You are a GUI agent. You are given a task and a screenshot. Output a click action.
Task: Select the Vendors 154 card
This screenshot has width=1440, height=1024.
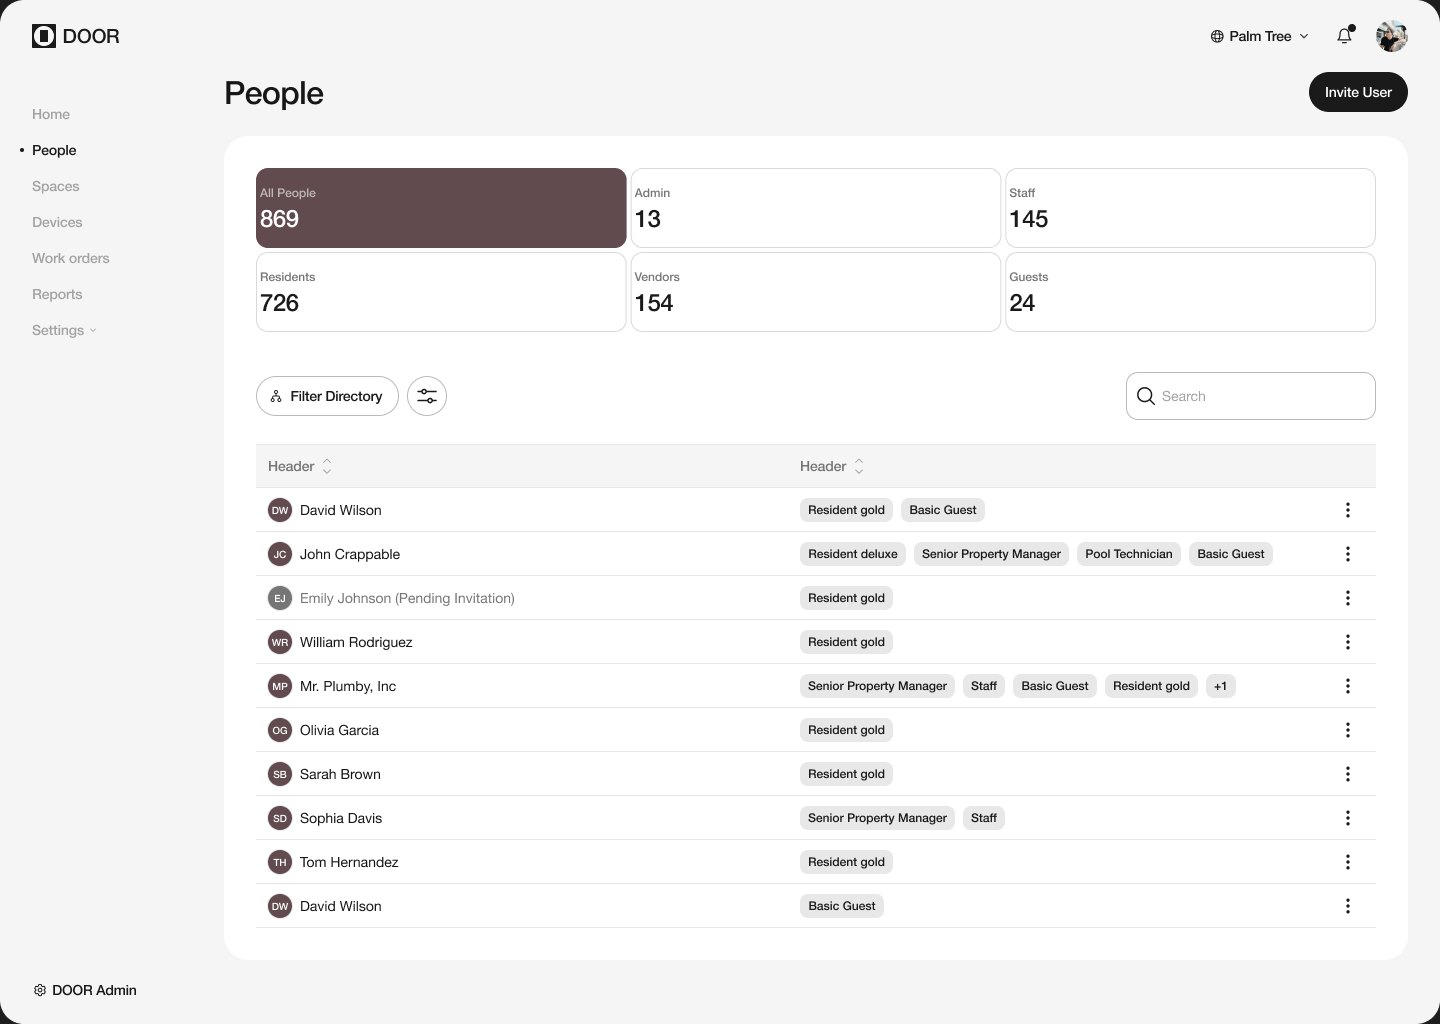click(x=816, y=292)
